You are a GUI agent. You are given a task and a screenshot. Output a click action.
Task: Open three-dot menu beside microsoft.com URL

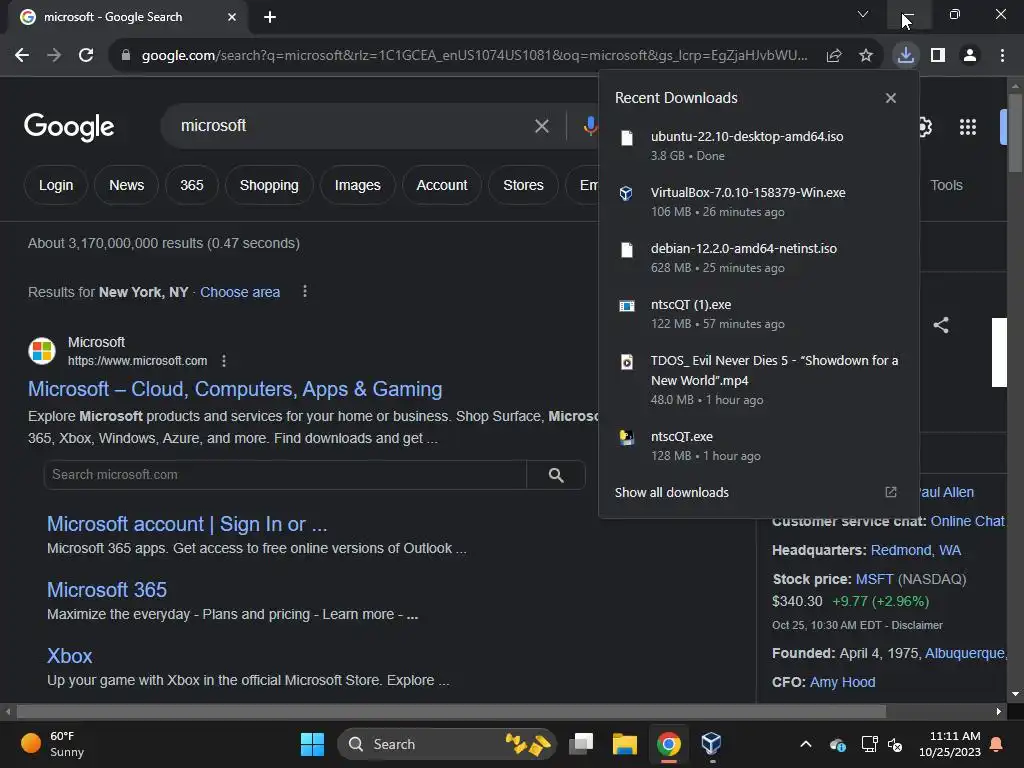[x=224, y=360]
